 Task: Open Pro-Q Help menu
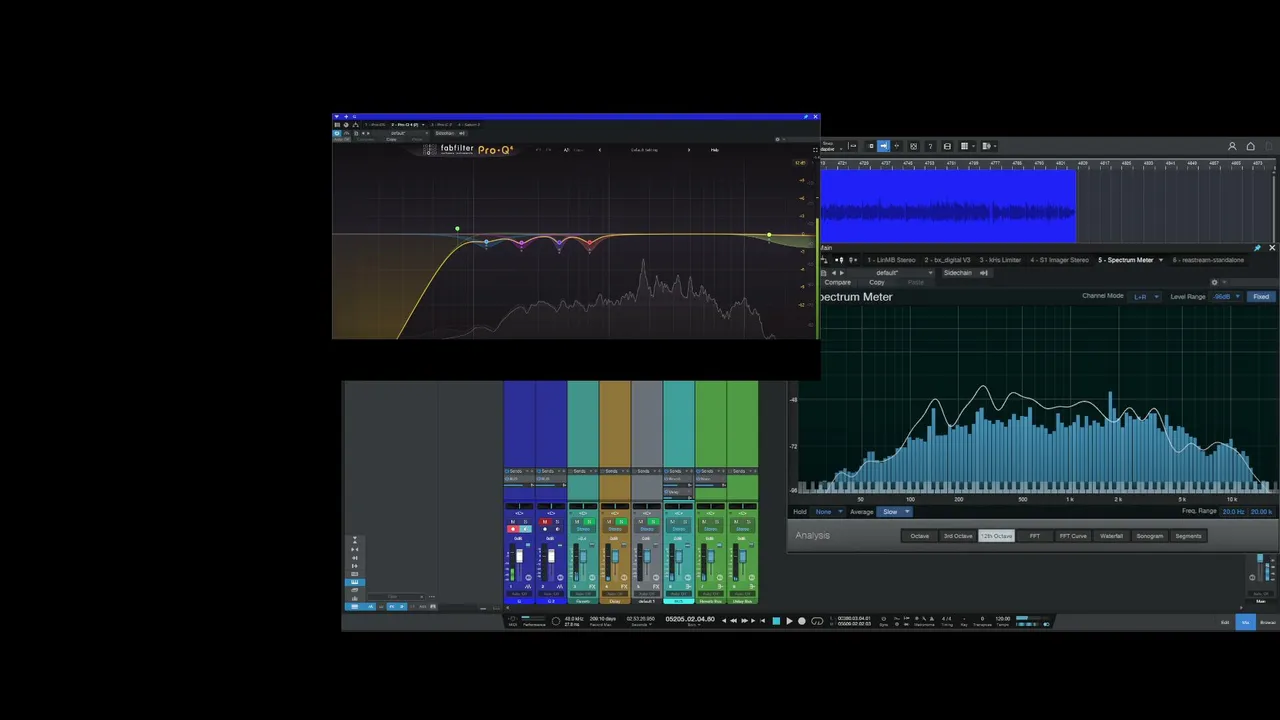coord(715,150)
